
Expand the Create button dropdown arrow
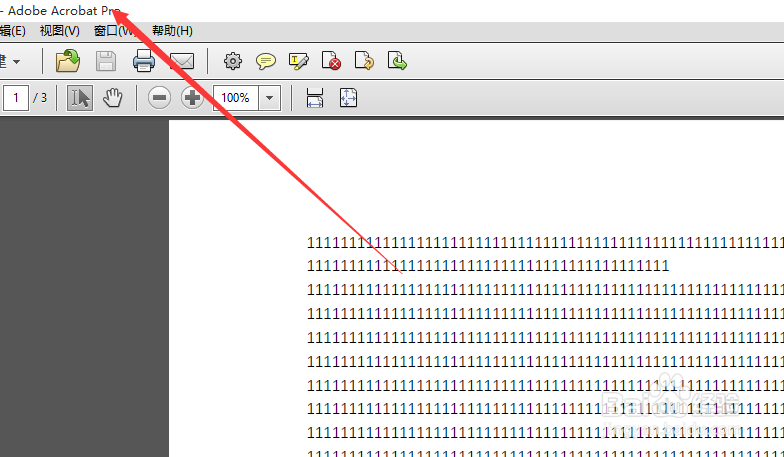pos(16,62)
